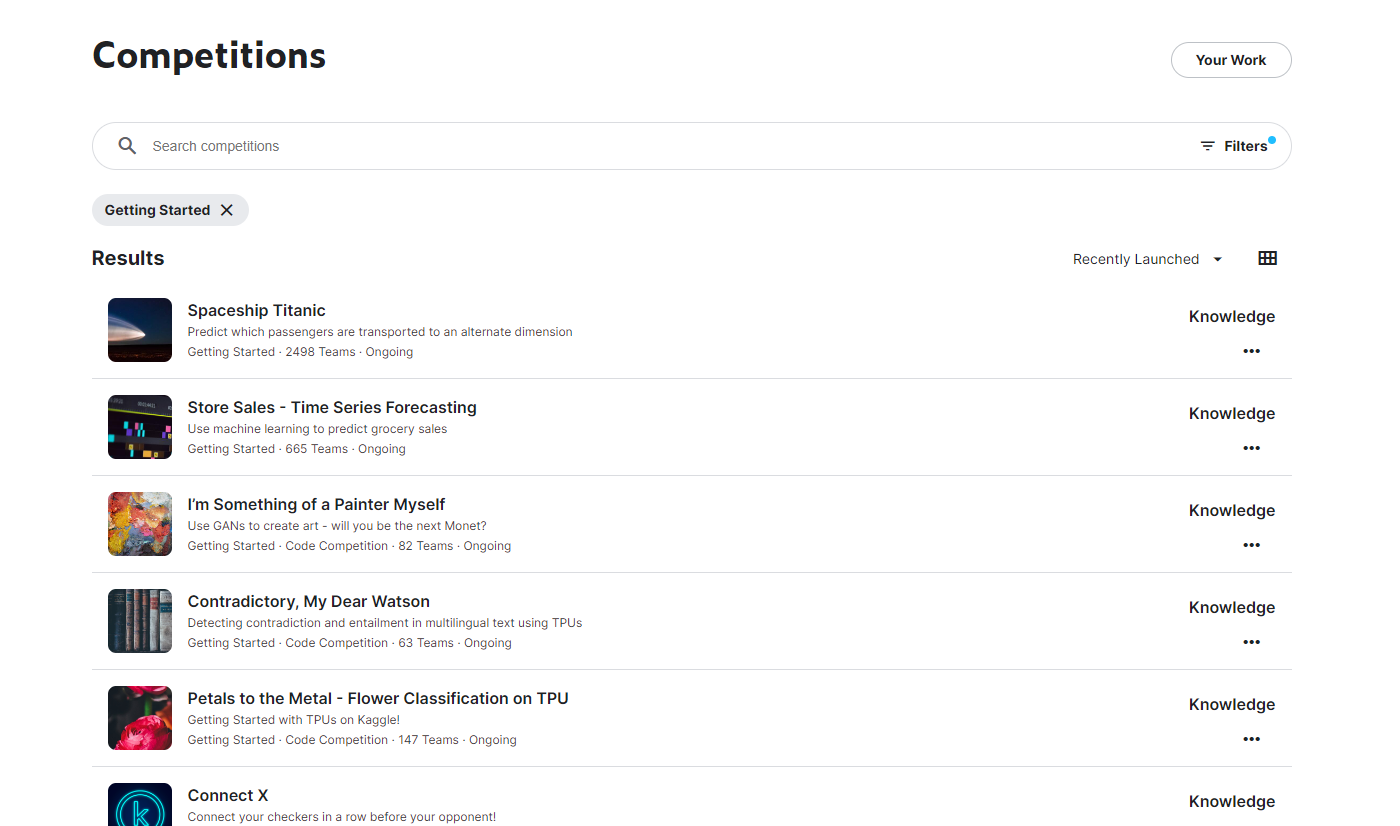Click 'Detecting contradiction and entailment' description

385,623
